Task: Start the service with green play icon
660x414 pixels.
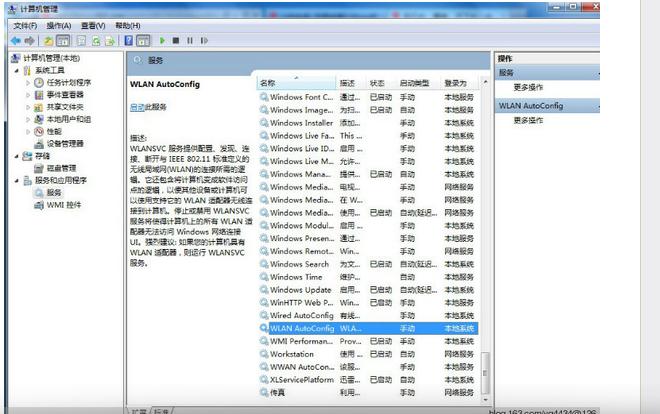Action: click(162, 41)
